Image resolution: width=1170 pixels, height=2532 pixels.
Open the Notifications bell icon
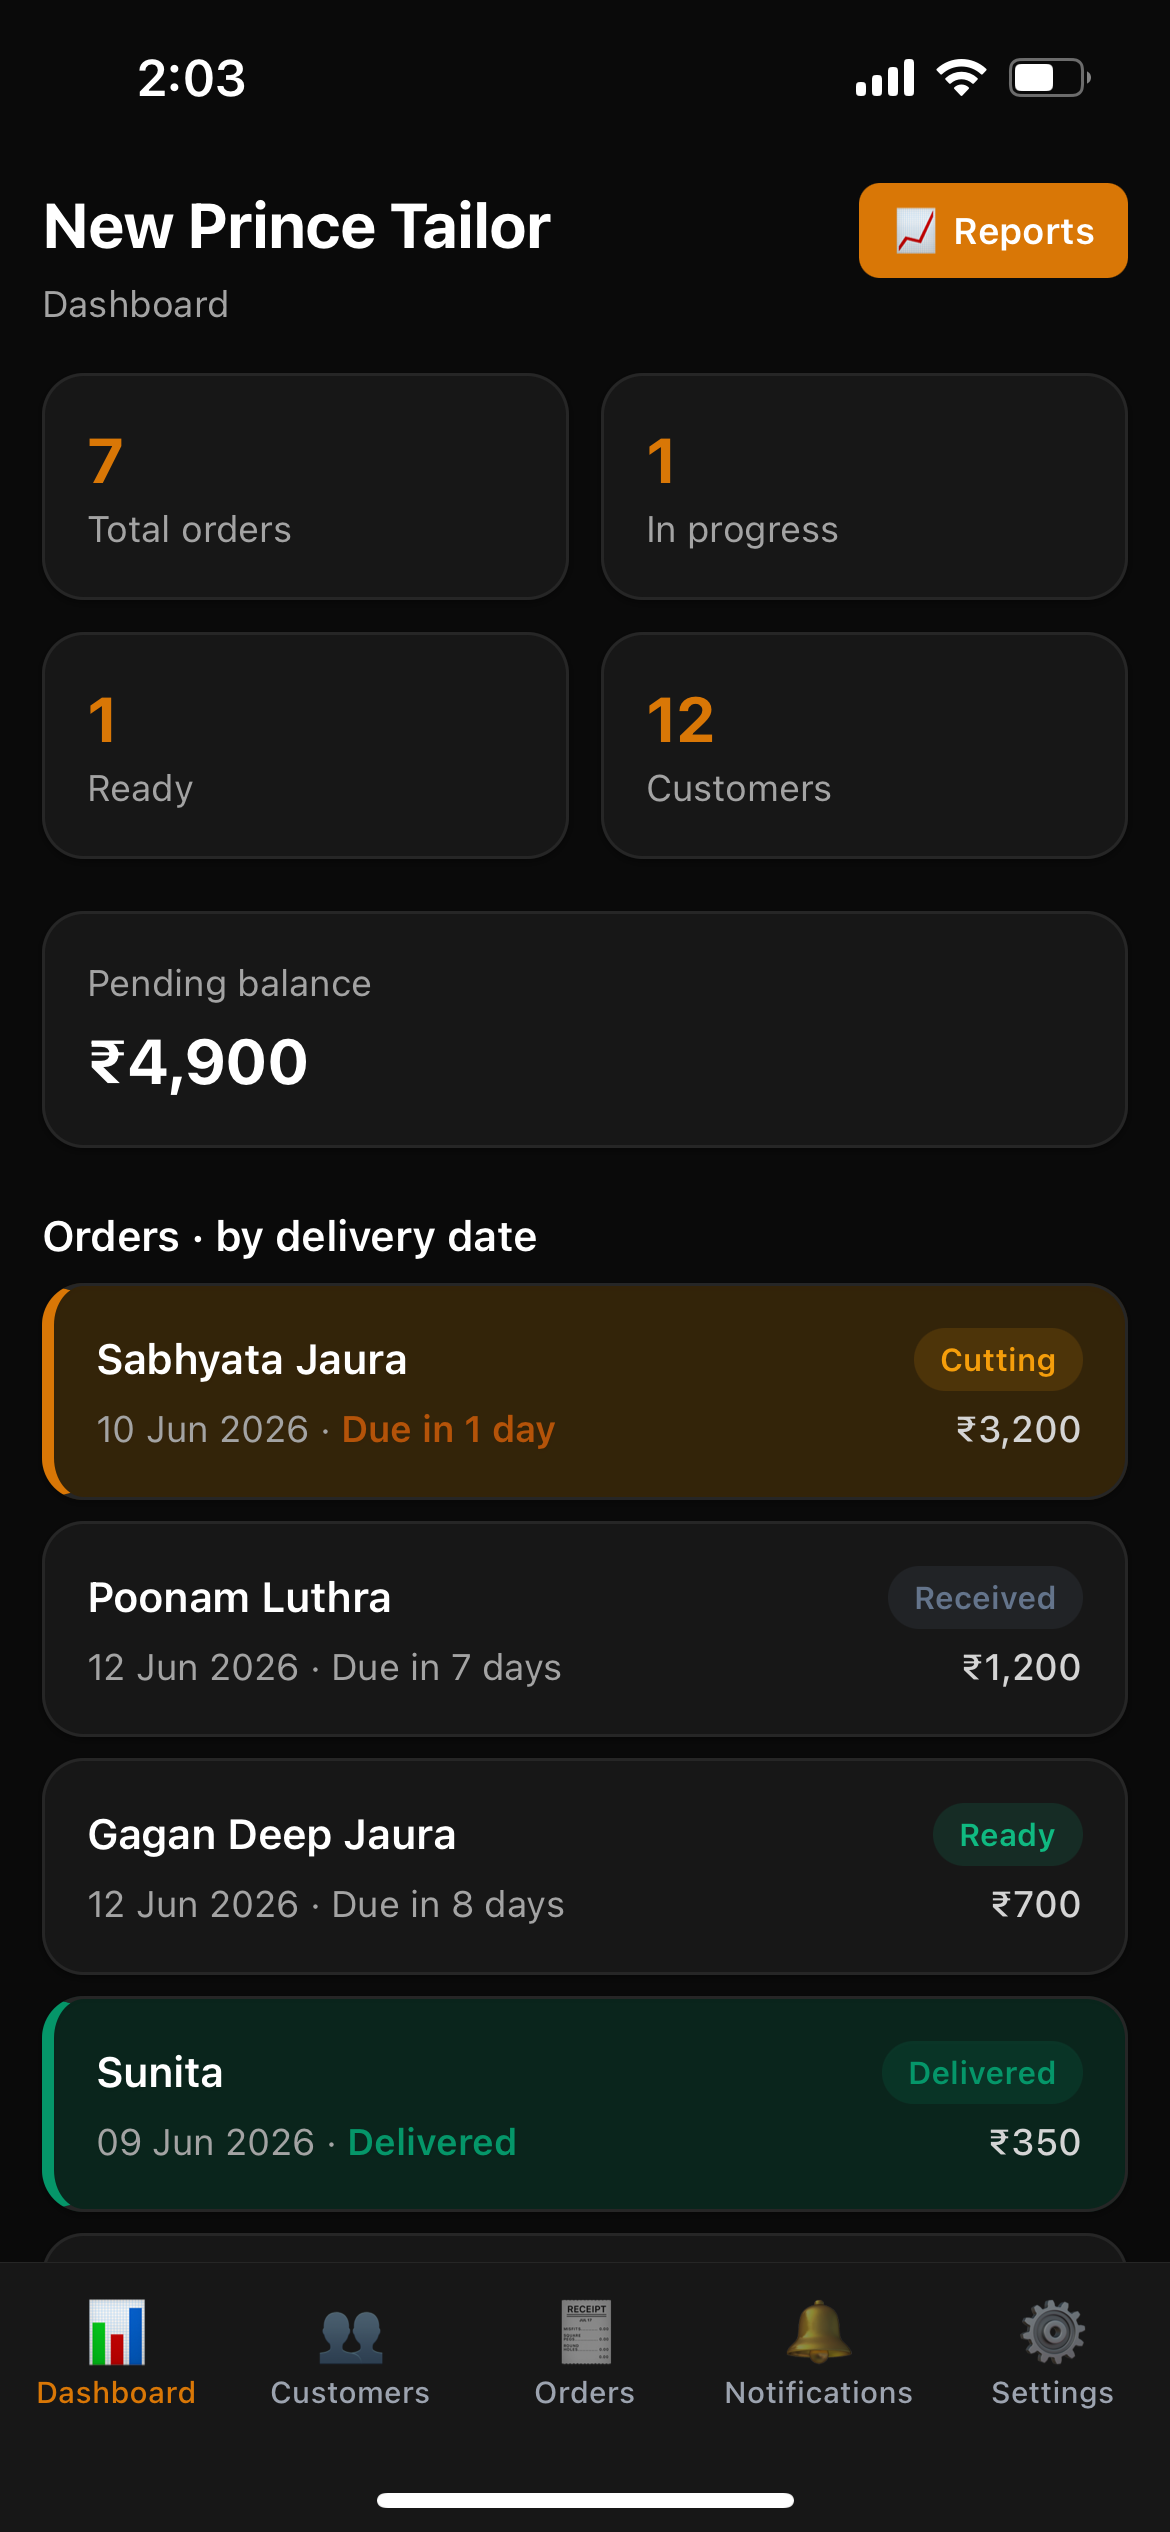point(818,2332)
